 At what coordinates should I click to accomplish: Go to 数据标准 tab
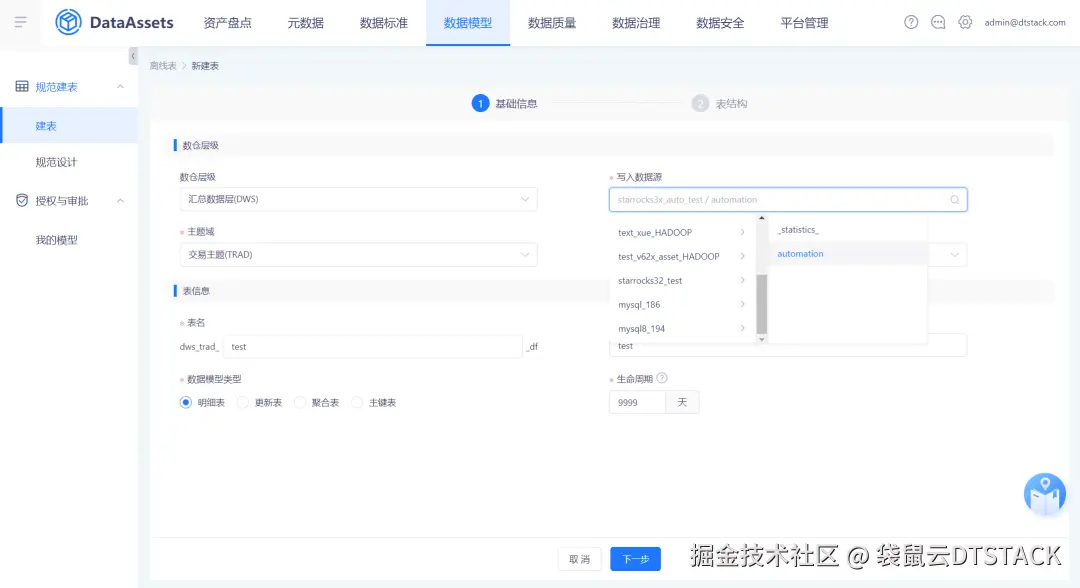click(384, 23)
